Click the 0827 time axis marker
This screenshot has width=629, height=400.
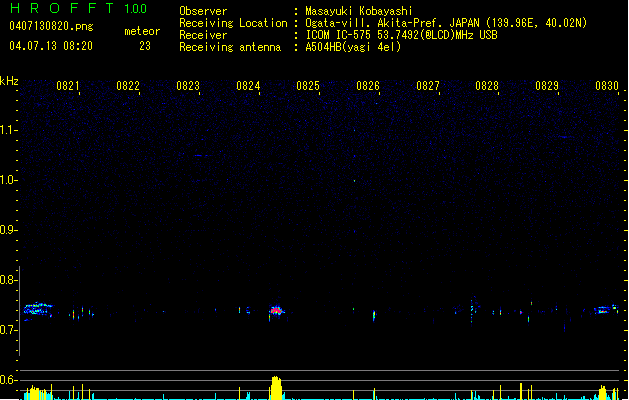tap(428, 86)
